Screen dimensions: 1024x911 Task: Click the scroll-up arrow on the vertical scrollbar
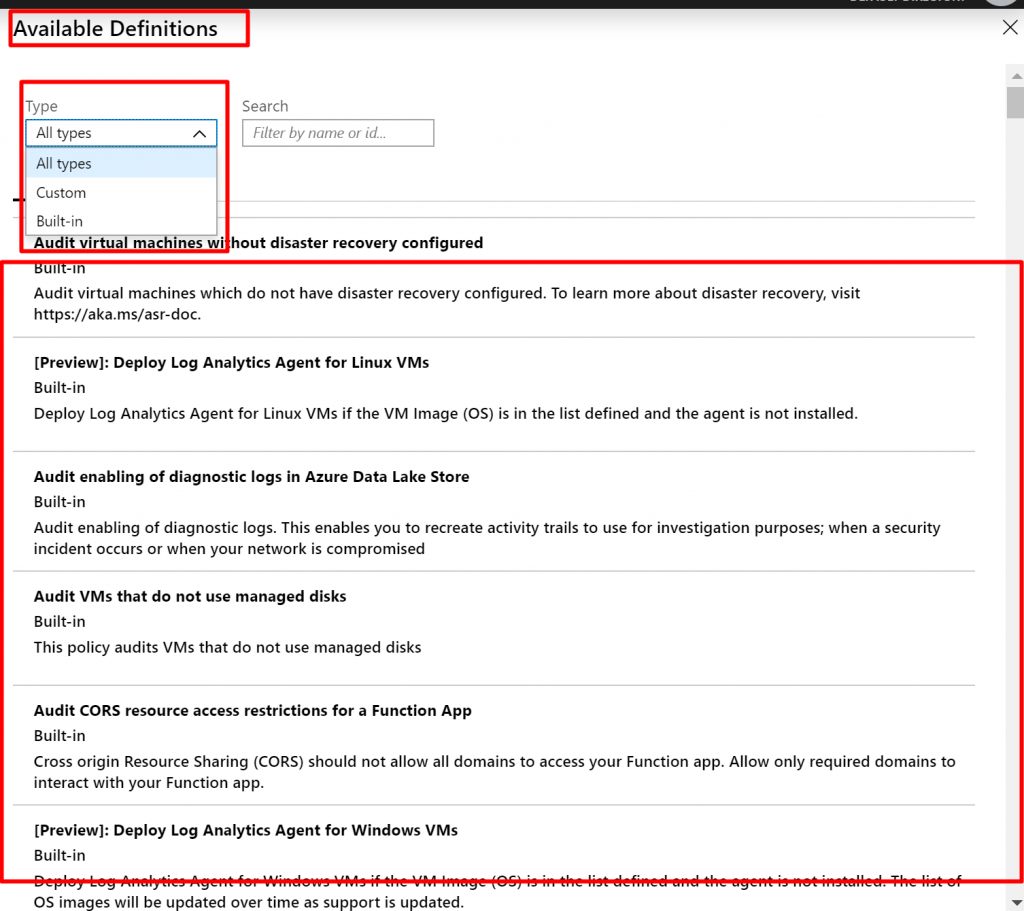pos(1015,74)
